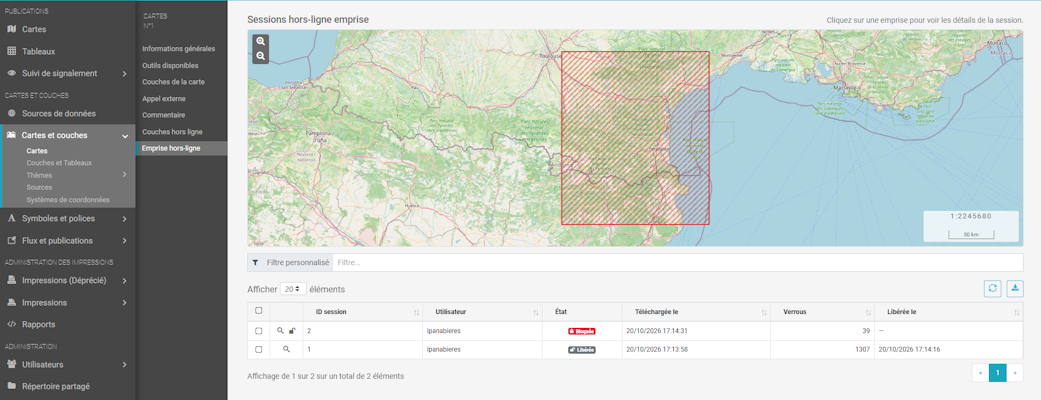Click date 20/10/2026 17:14:31
1041x400 pixels.
(657, 331)
